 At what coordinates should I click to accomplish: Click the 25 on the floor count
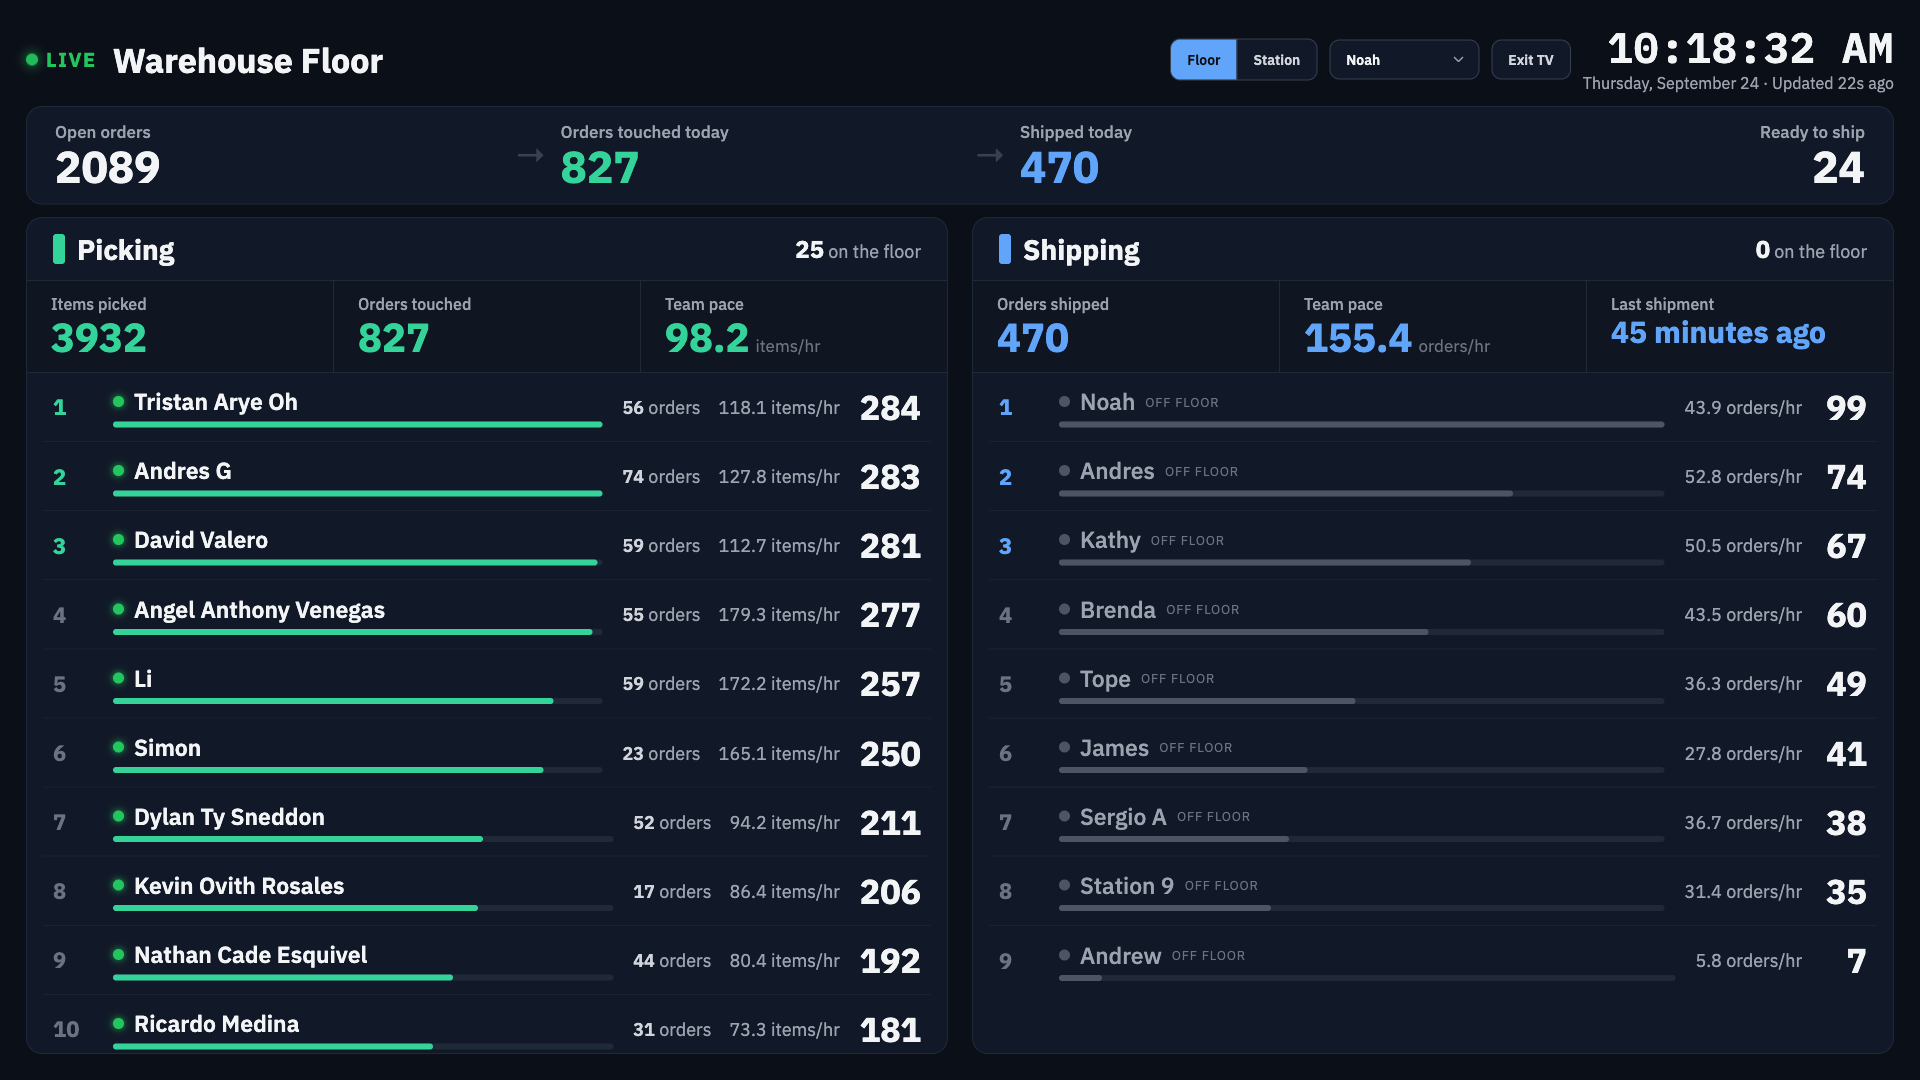pos(857,251)
